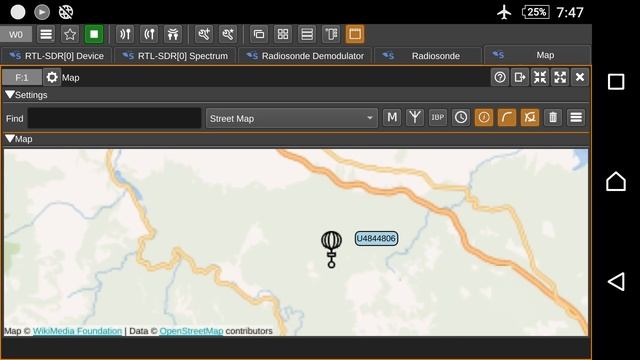This screenshot has height=360, width=640.
Task: Click the U4844806 radiosonde label
Action: [376, 238]
